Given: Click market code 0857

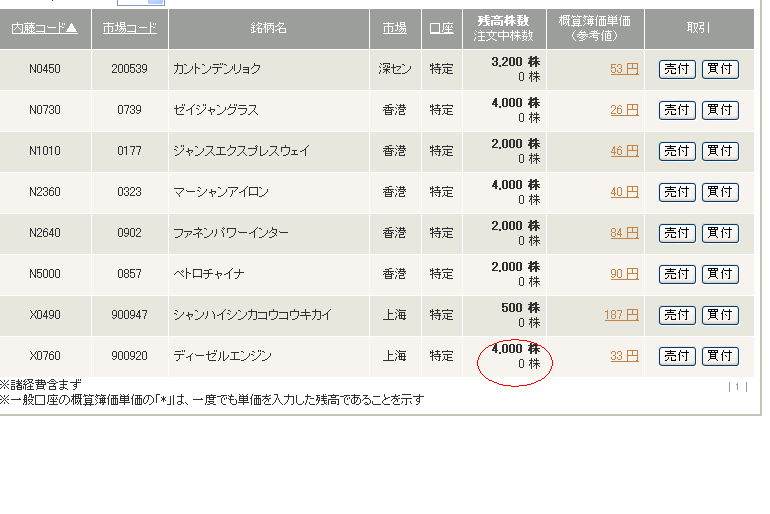Looking at the screenshot, I should (129, 274).
